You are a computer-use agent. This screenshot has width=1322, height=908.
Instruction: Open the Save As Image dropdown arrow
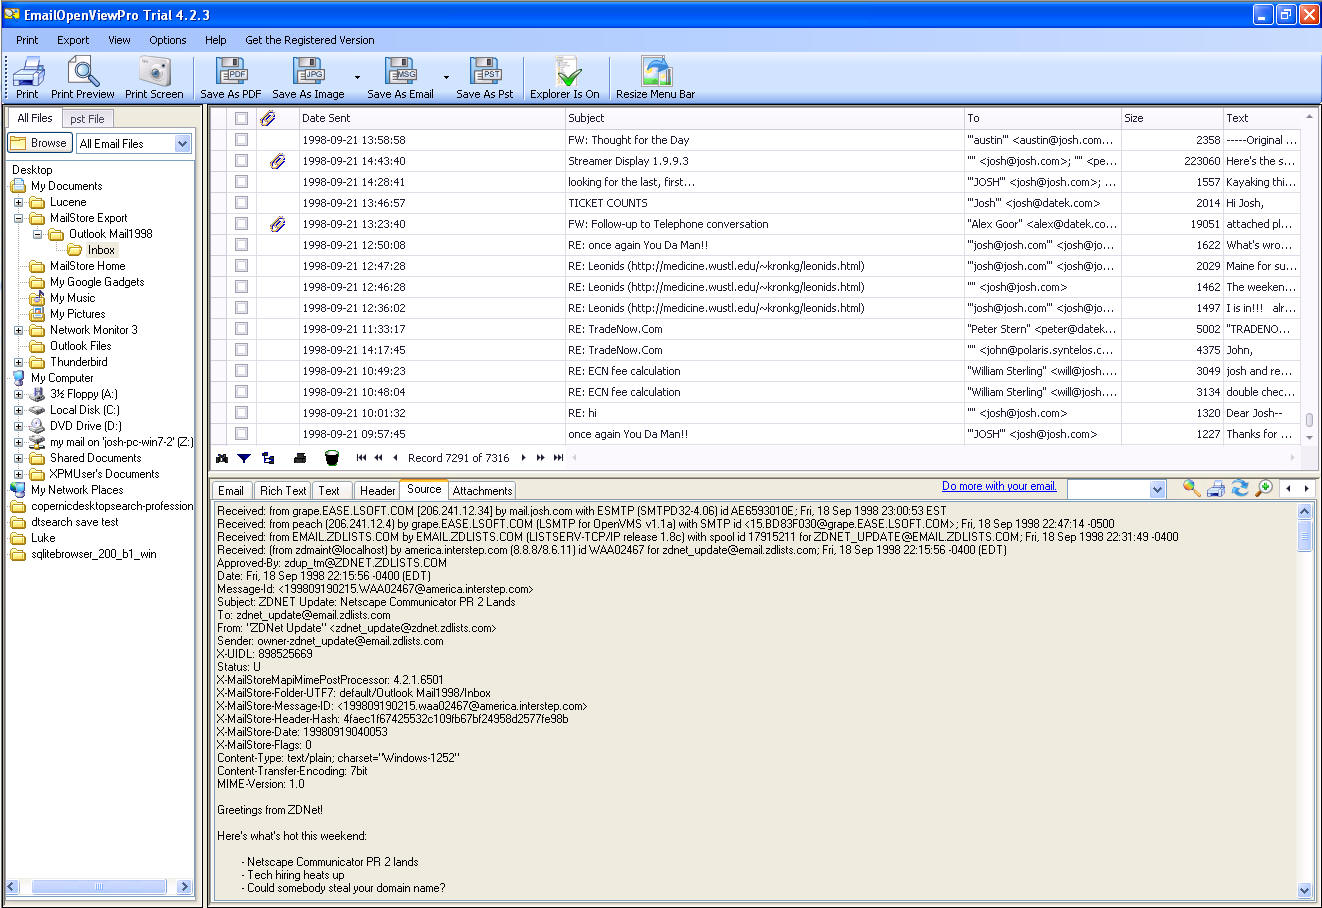point(357,77)
